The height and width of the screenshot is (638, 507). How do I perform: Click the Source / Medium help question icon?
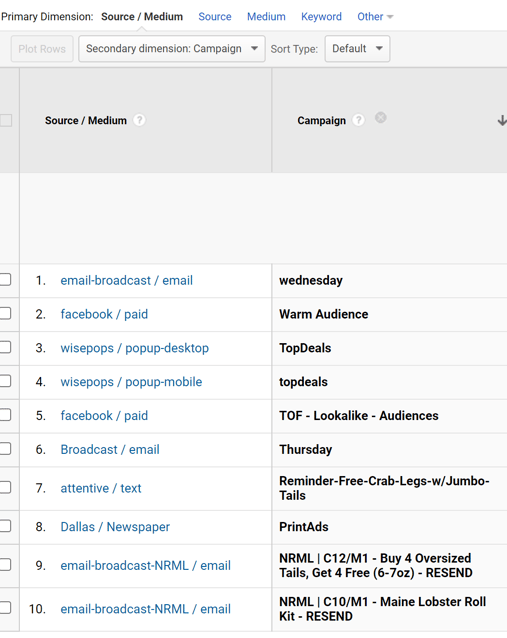(139, 120)
